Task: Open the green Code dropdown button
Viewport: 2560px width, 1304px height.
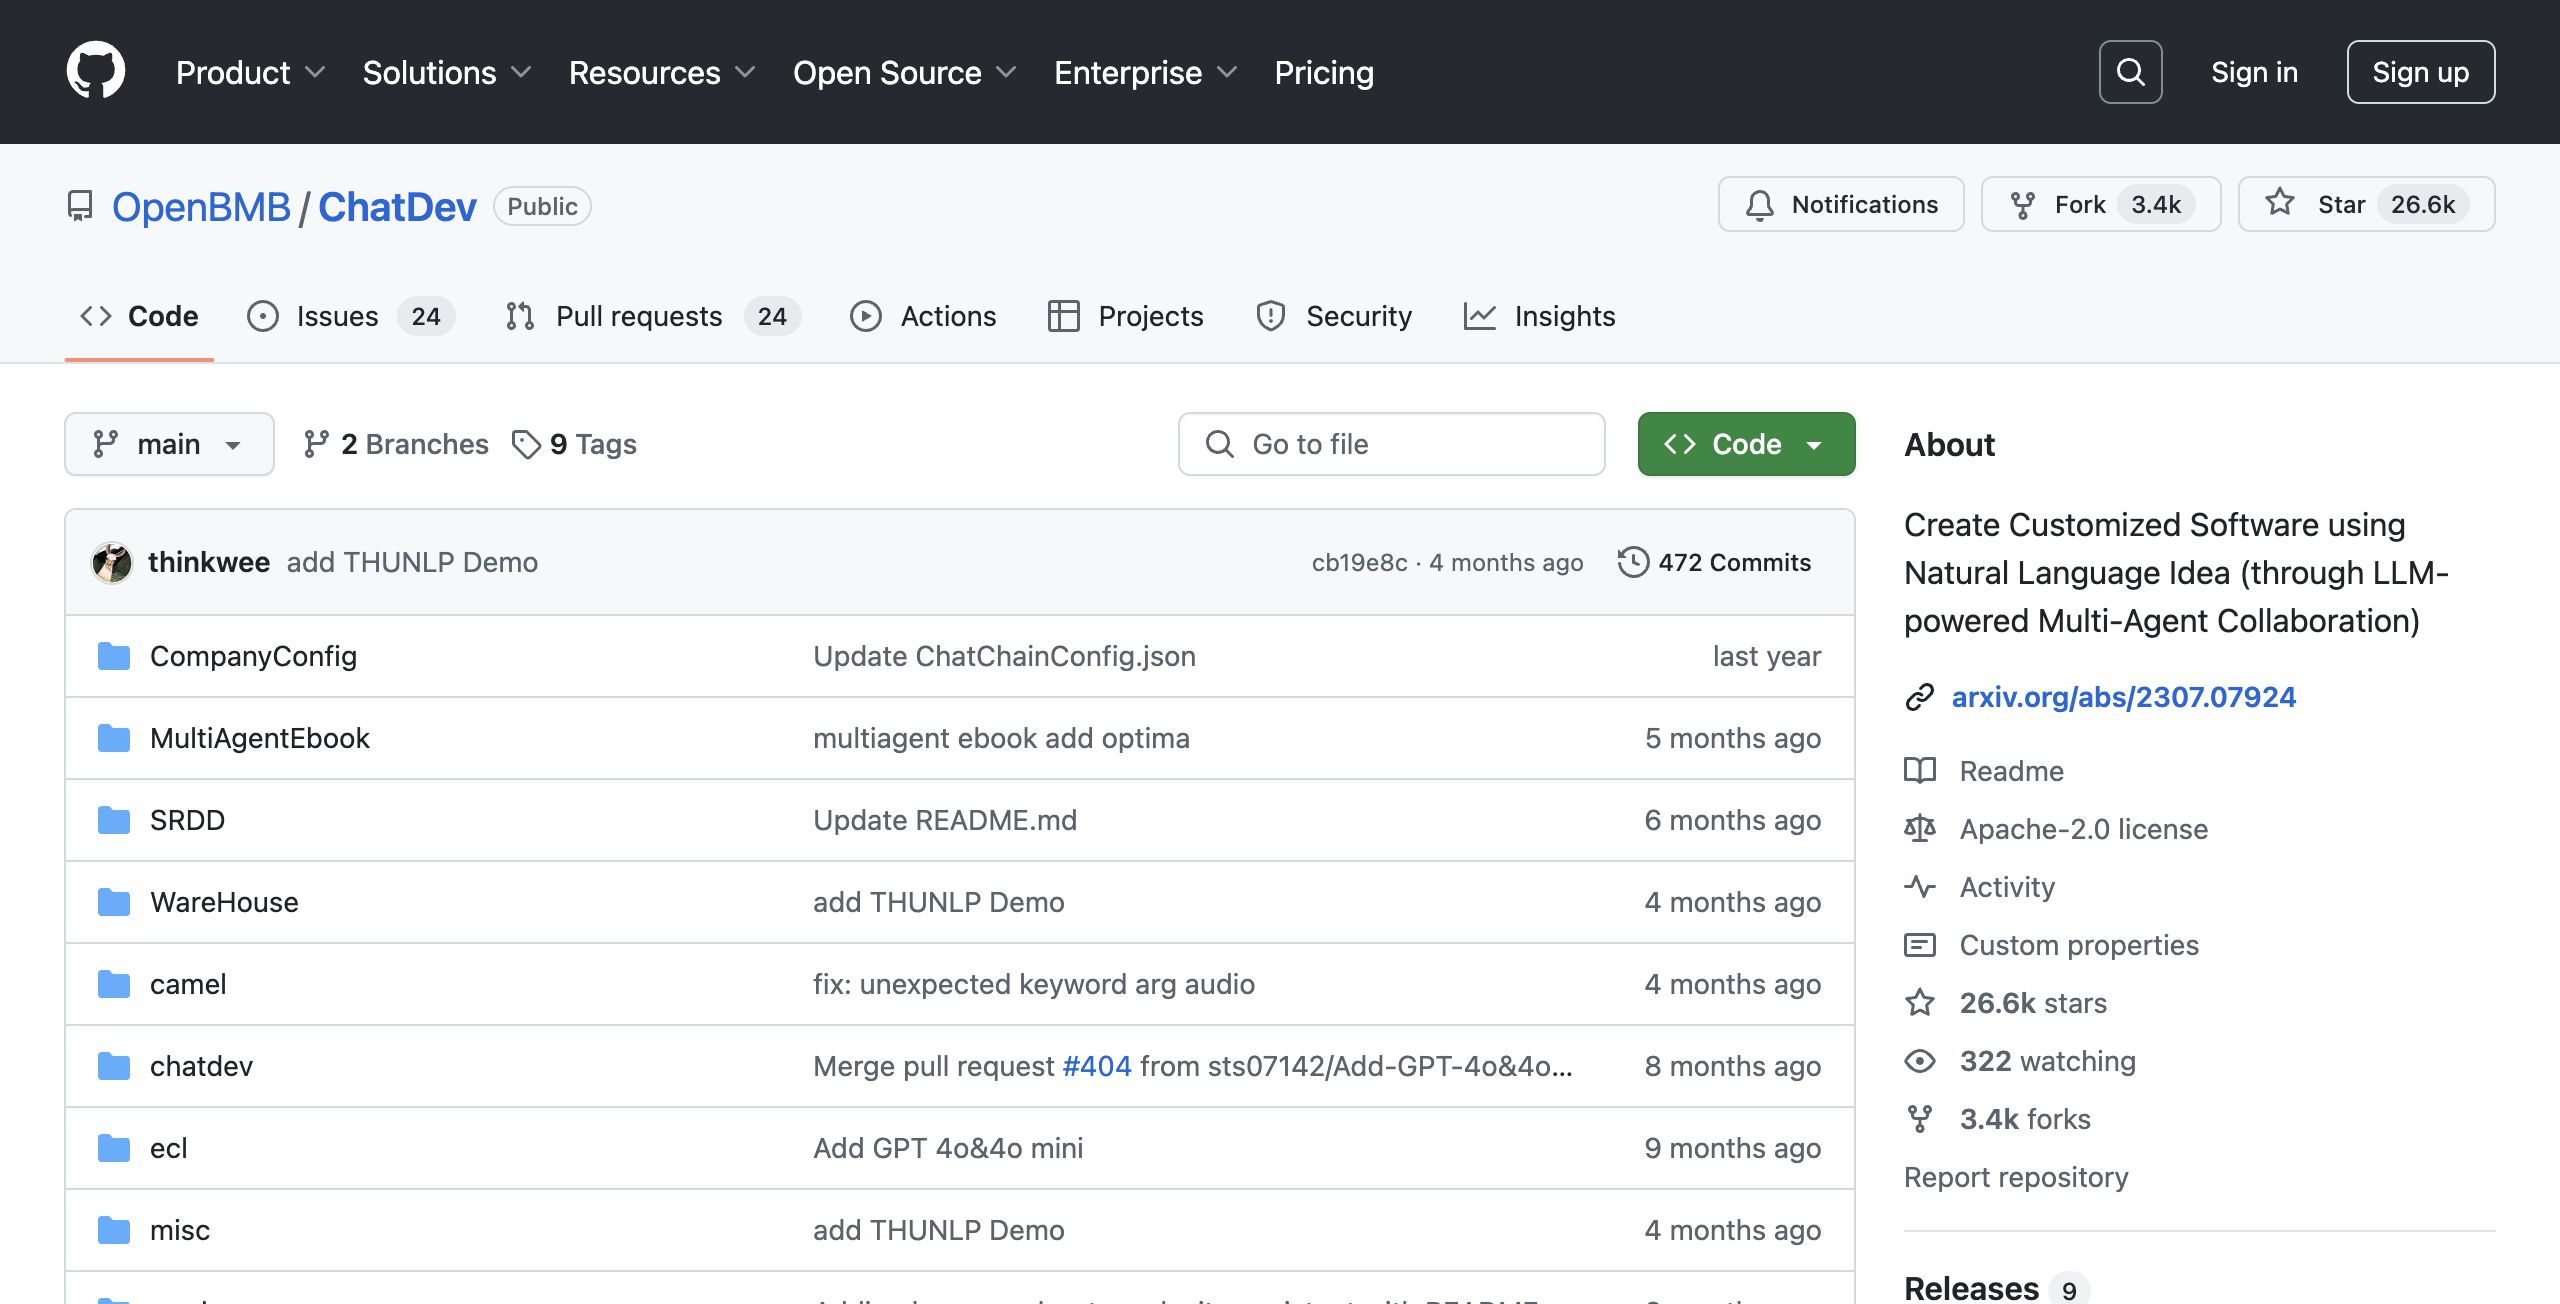Action: tap(1746, 444)
